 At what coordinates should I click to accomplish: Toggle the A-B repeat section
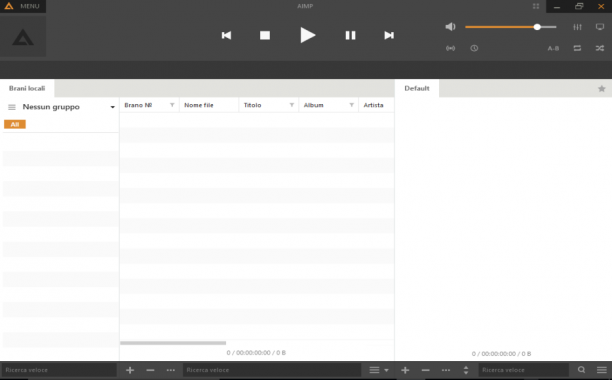tap(553, 48)
